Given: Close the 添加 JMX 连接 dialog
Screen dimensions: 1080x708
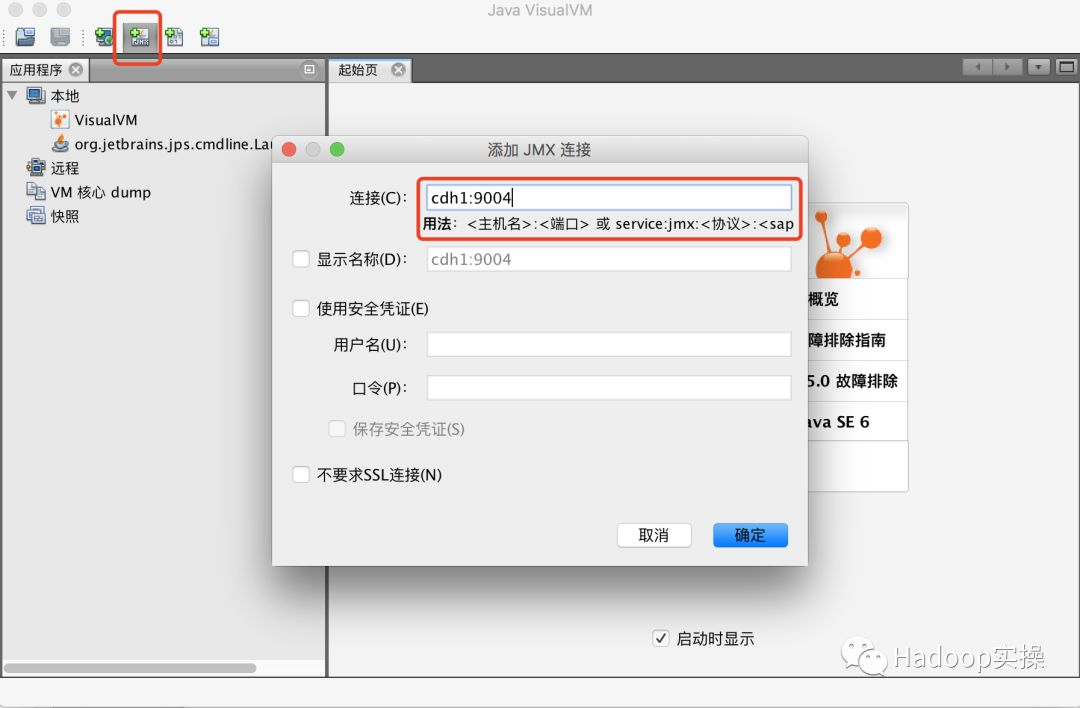Looking at the screenshot, I should pos(289,149).
